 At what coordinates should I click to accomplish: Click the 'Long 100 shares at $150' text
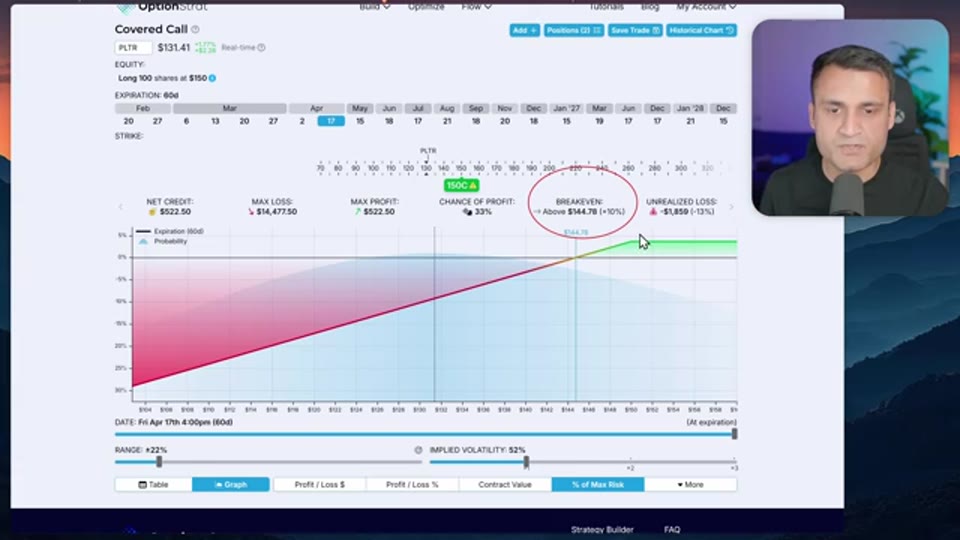[x=162, y=78]
